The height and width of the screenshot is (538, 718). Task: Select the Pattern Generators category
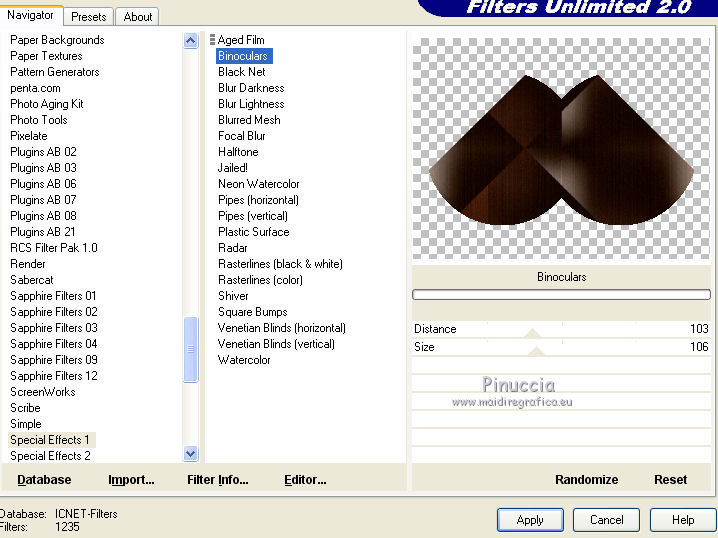[54, 72]
